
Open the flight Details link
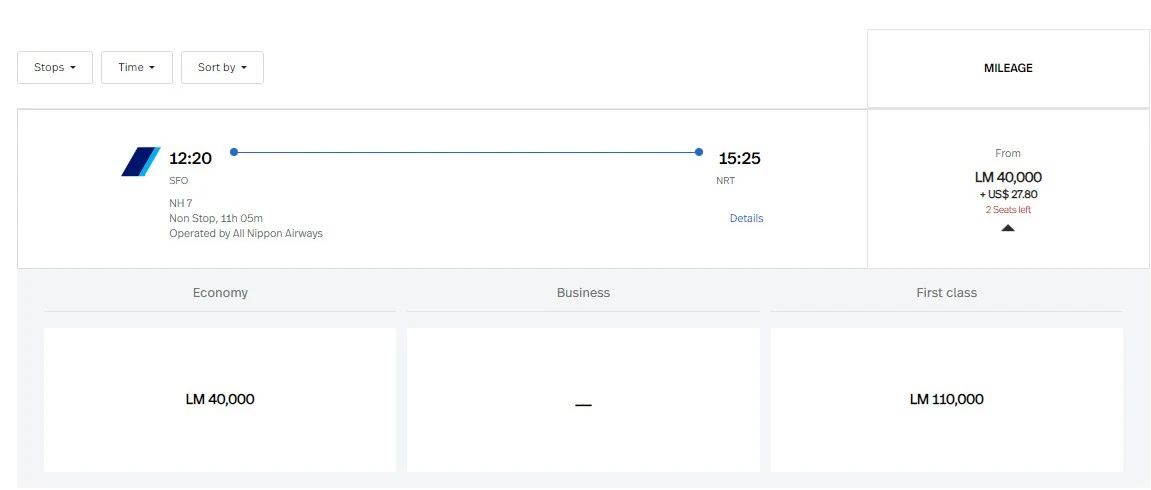click(746, 218)
